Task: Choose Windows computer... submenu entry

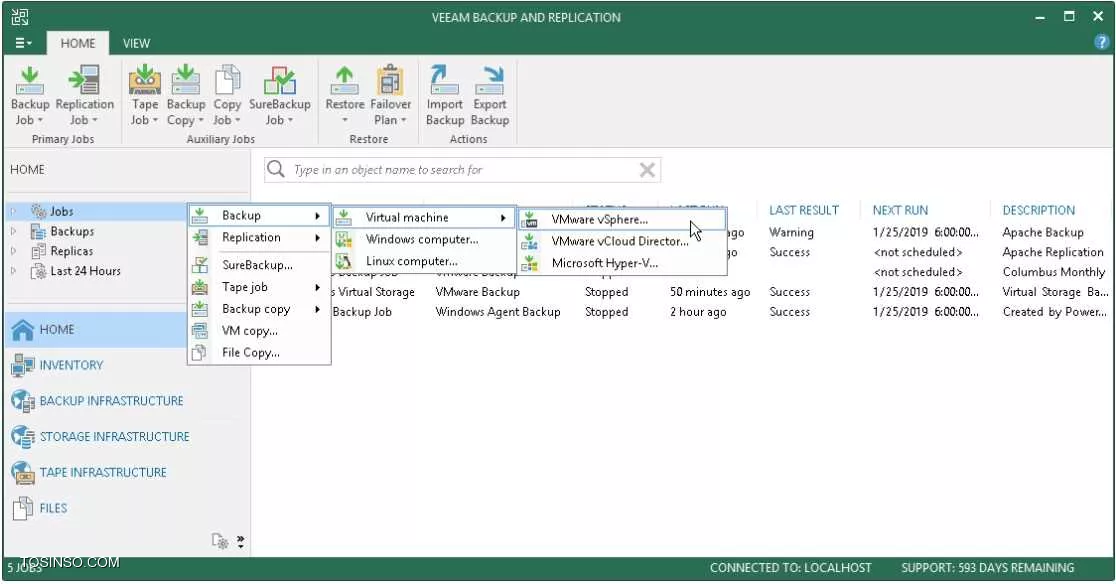Action: coord(423,240)
